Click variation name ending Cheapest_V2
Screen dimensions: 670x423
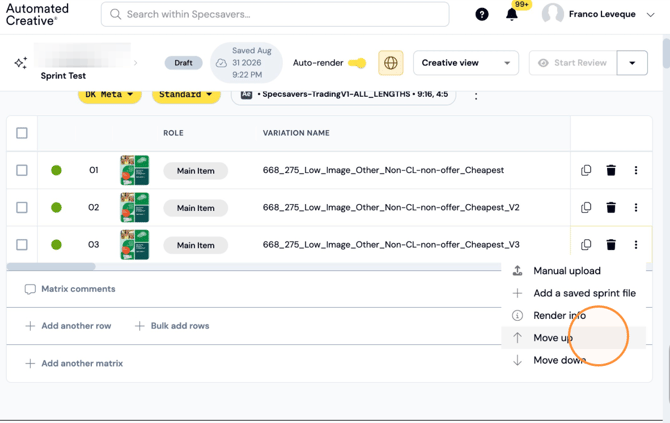click(391, 207)
